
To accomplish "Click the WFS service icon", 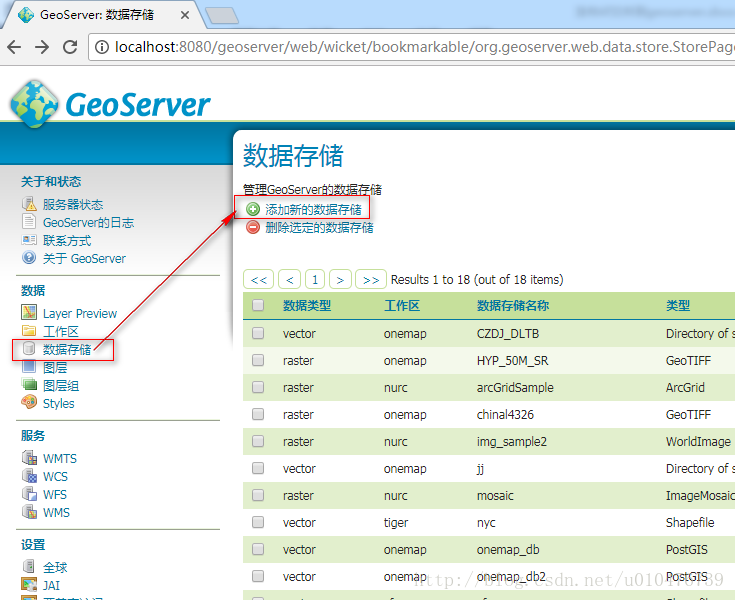I will click(29, 493).
